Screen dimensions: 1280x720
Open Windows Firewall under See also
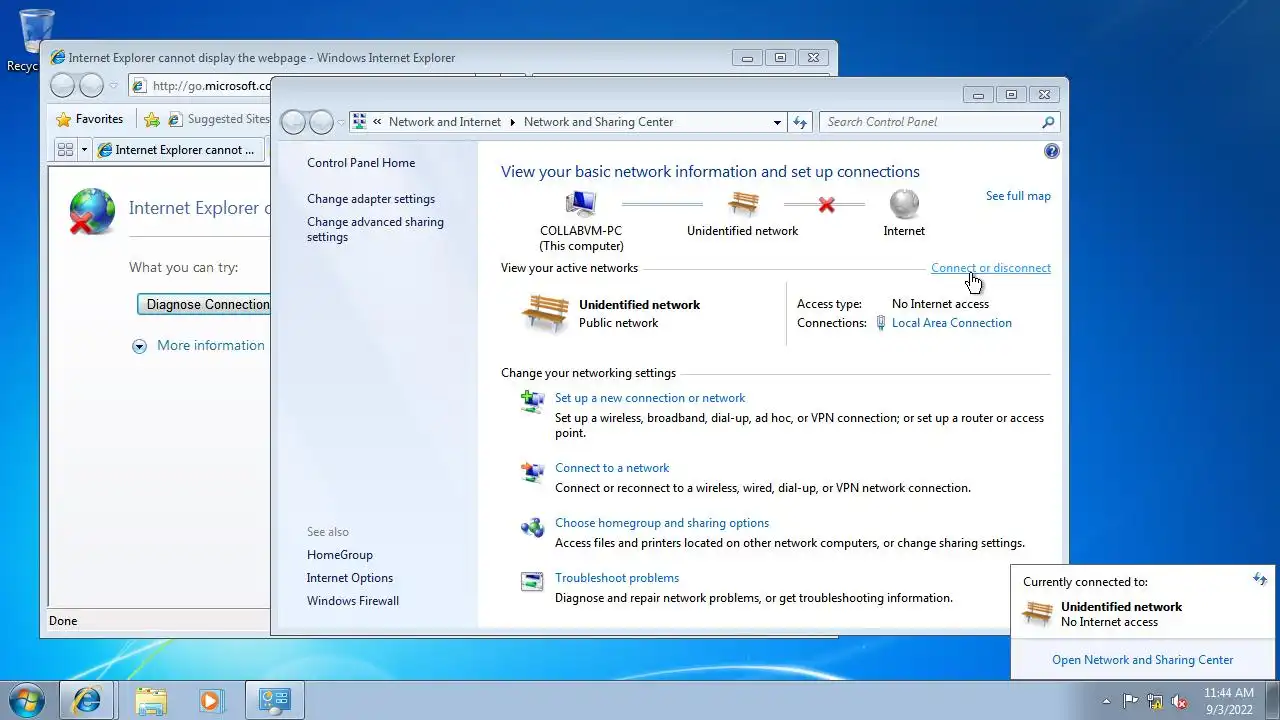click(x=353, y=601)
